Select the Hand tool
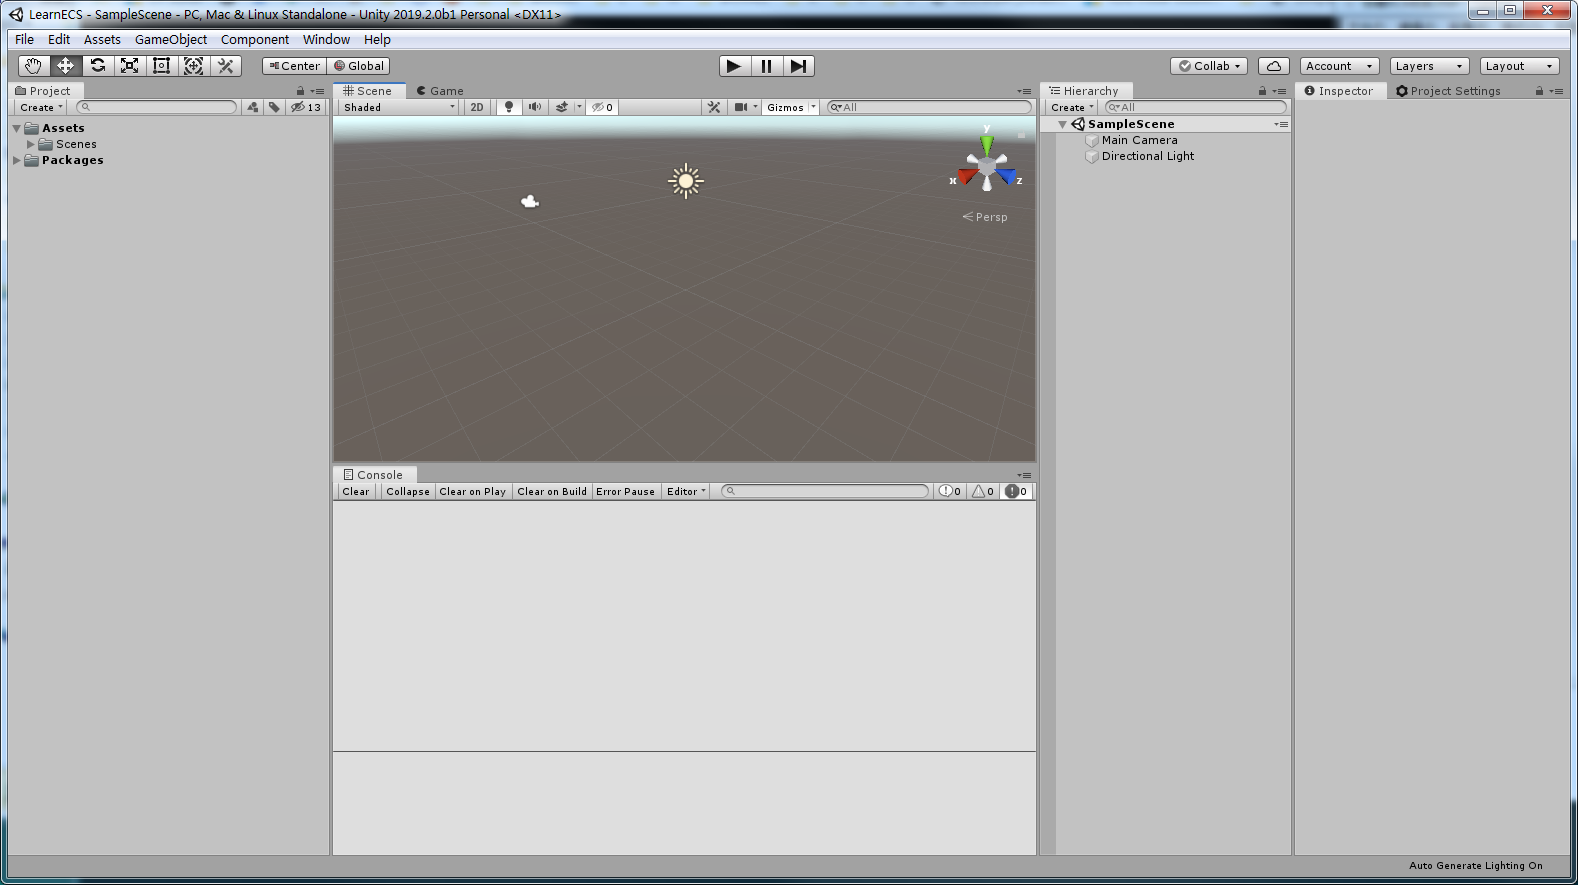Viewport: 1578px width, 885px height. (34, 66)
